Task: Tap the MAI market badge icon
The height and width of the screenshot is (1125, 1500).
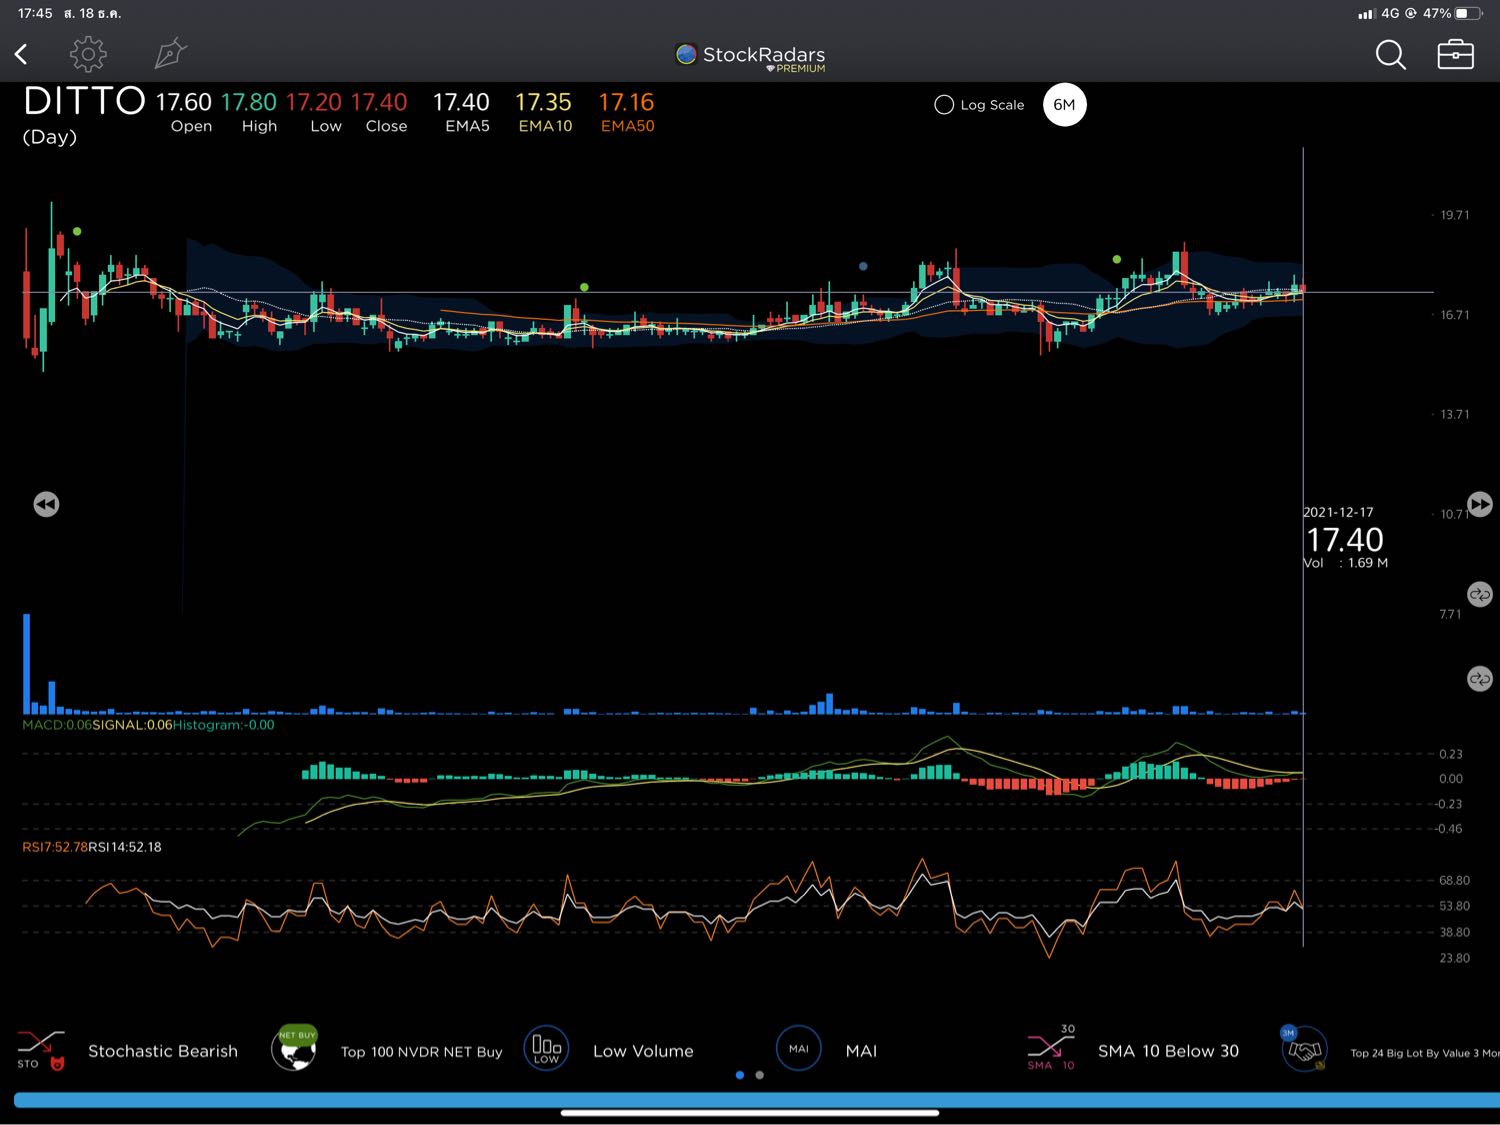Action: click(x=798, y=1050)
